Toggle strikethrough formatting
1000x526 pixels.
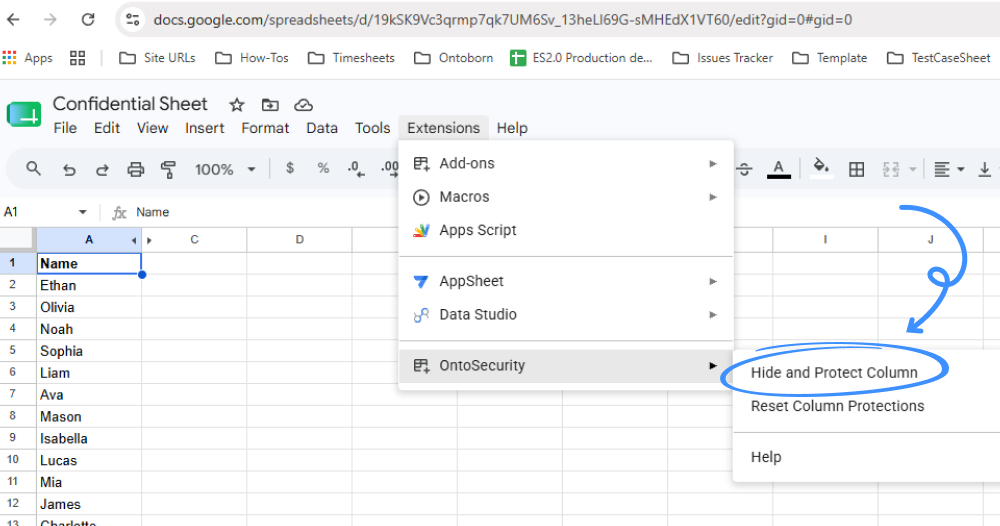(x=744, y=169)
